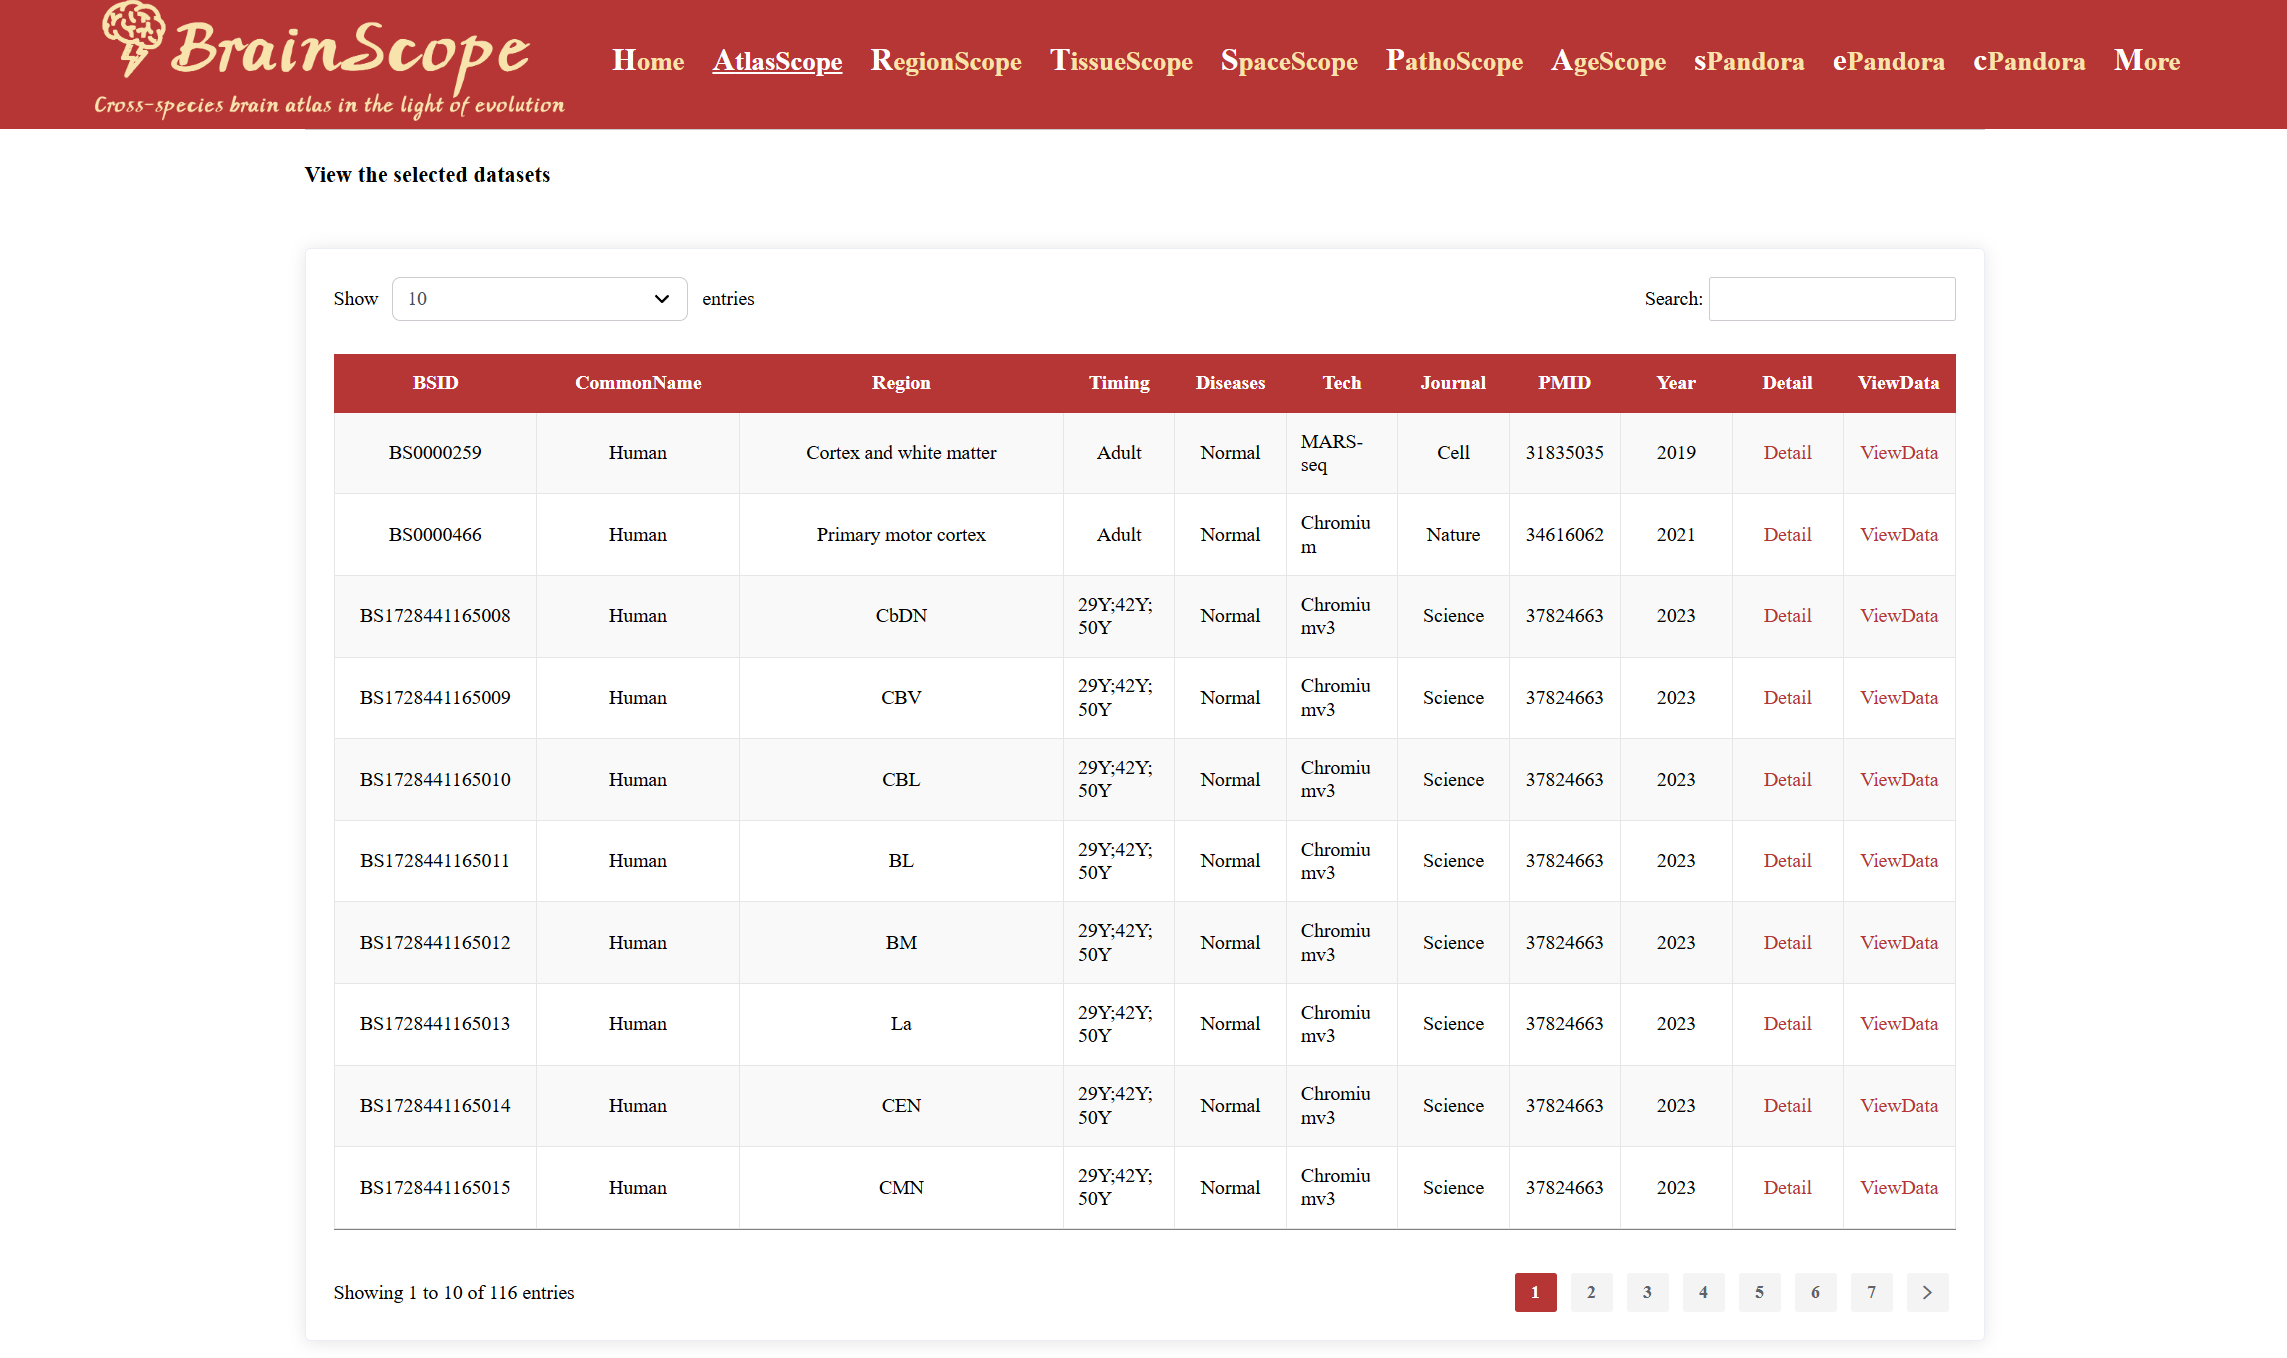
Task: Open ViewData for BS1728441165014
Action: (1899, 1106)
